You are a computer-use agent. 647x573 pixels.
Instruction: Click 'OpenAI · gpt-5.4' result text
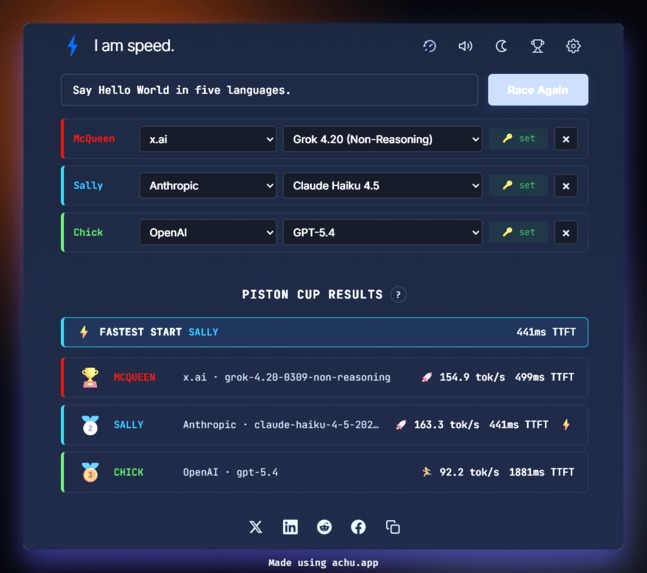tap(230, 472)
